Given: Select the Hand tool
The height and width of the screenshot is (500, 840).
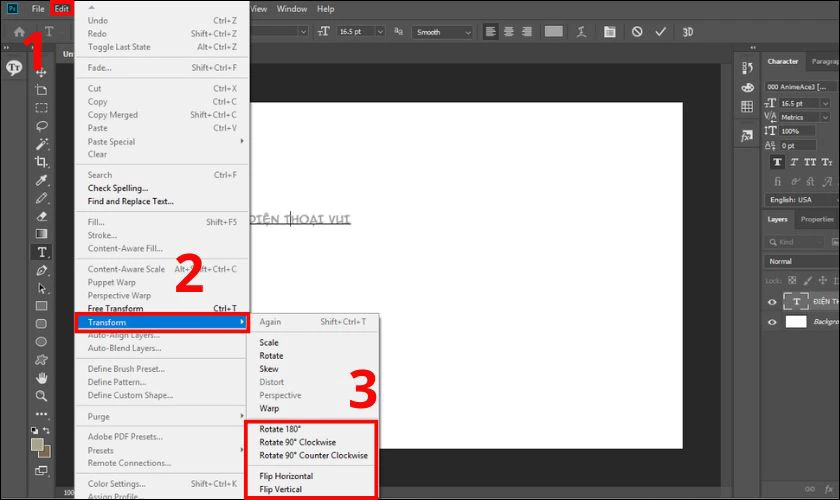Looking at the screenshot, I should tap(41, 378).
